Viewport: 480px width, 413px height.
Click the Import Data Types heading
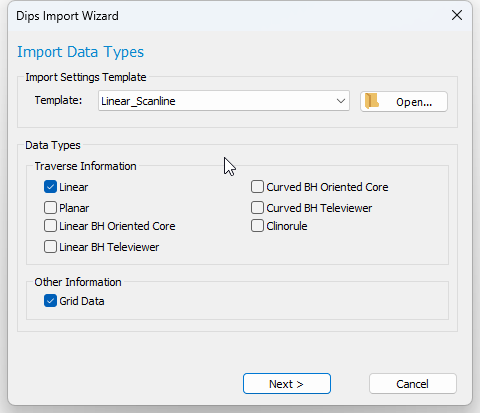[80, 52]
